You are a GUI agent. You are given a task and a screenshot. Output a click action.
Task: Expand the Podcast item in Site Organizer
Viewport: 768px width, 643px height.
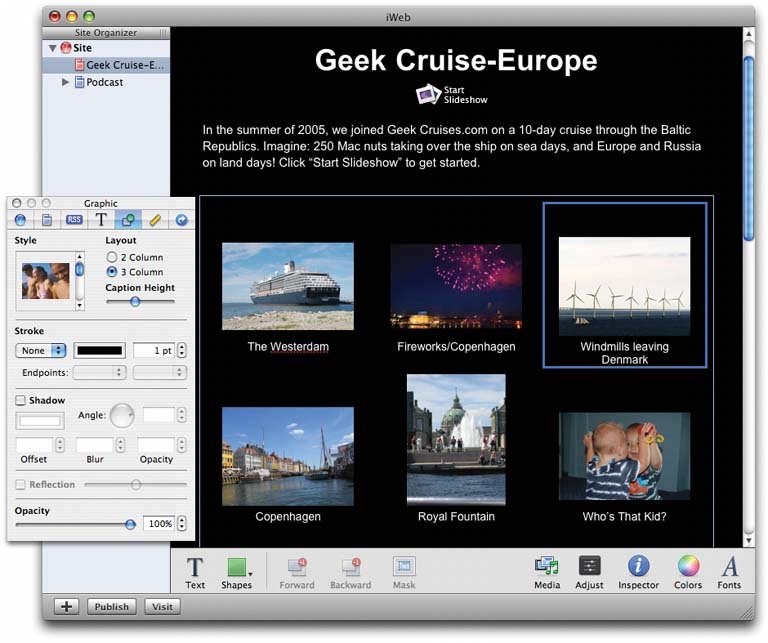[66, 82]
